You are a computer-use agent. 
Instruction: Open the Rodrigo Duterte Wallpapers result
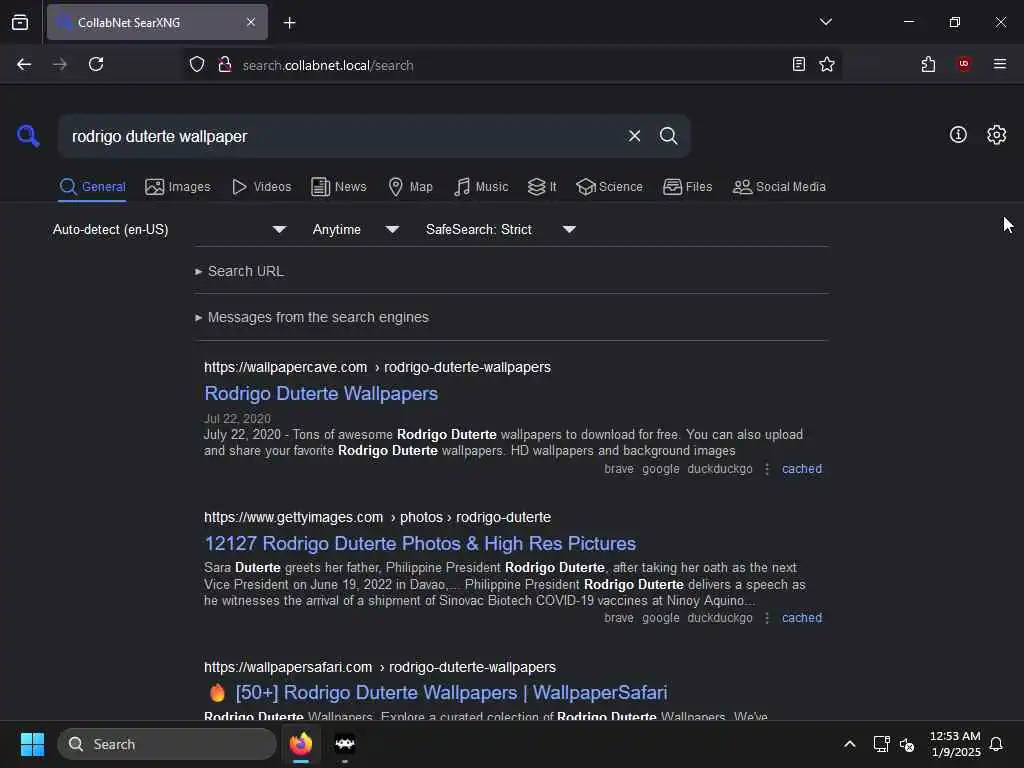coord(321,393)
